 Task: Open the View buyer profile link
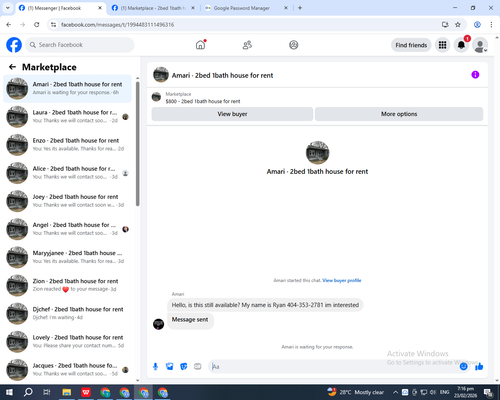tap(342, 280)
